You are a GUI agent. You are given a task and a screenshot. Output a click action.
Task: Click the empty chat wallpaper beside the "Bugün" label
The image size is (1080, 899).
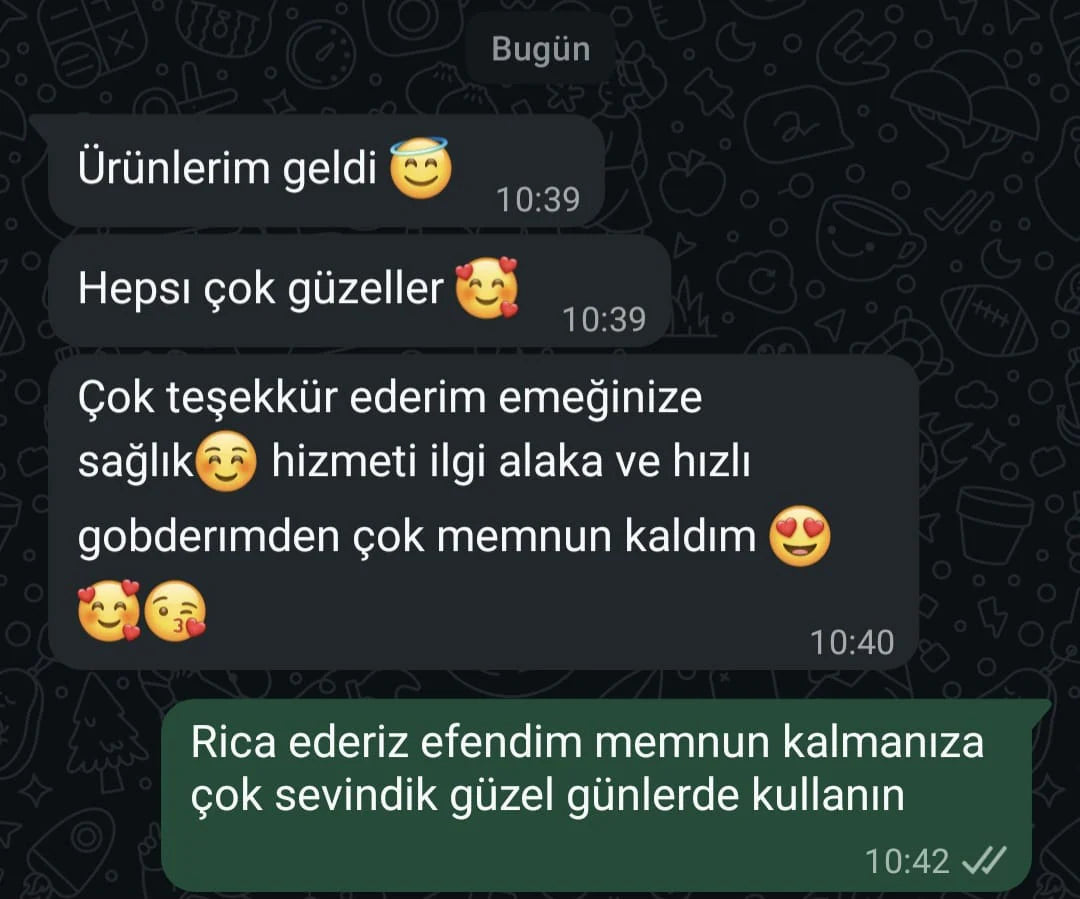[827, 49]
